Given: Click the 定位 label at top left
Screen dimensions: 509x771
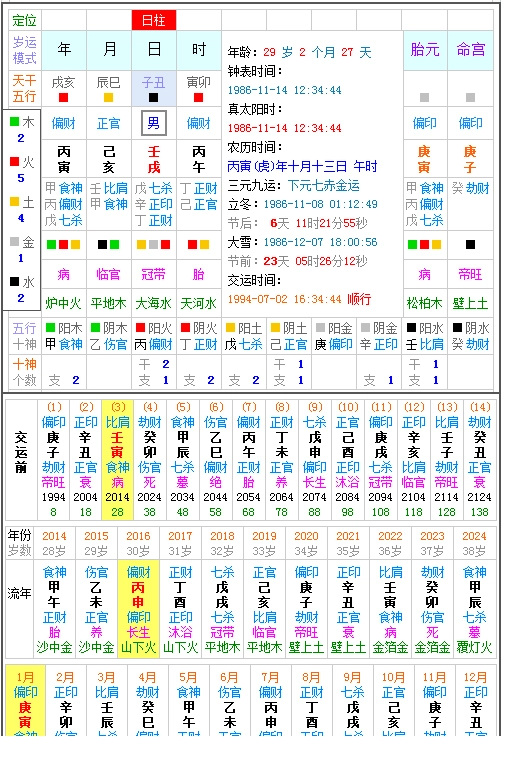Looking at the screenshot, I should coord(24,20).
